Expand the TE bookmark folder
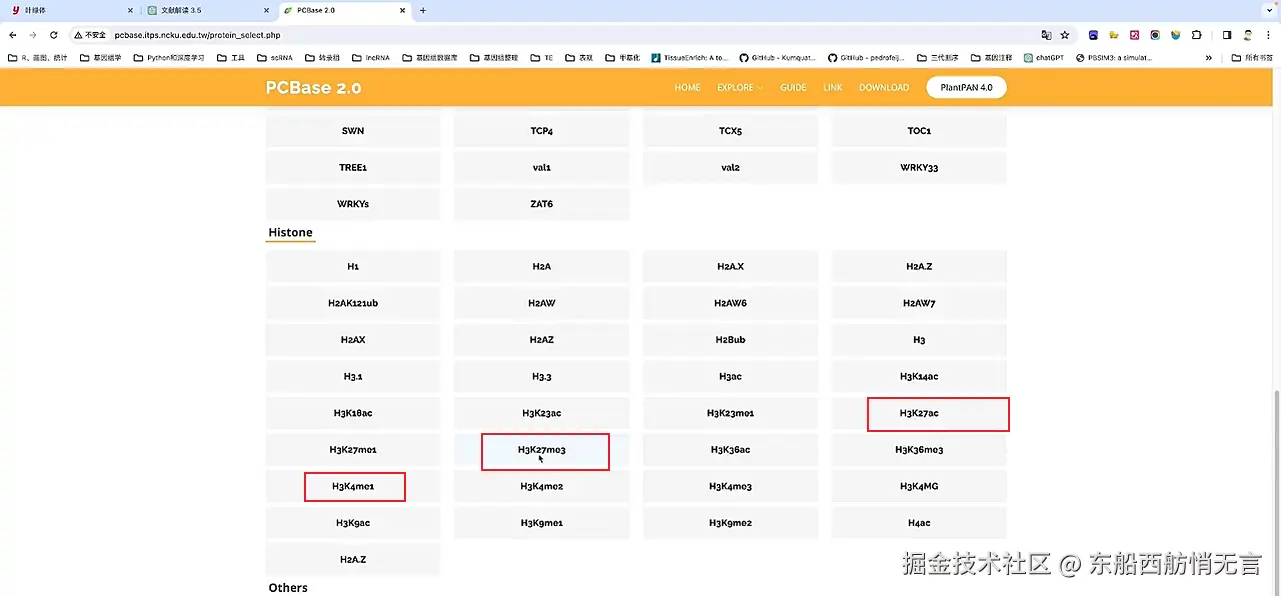 click(542, 58)
